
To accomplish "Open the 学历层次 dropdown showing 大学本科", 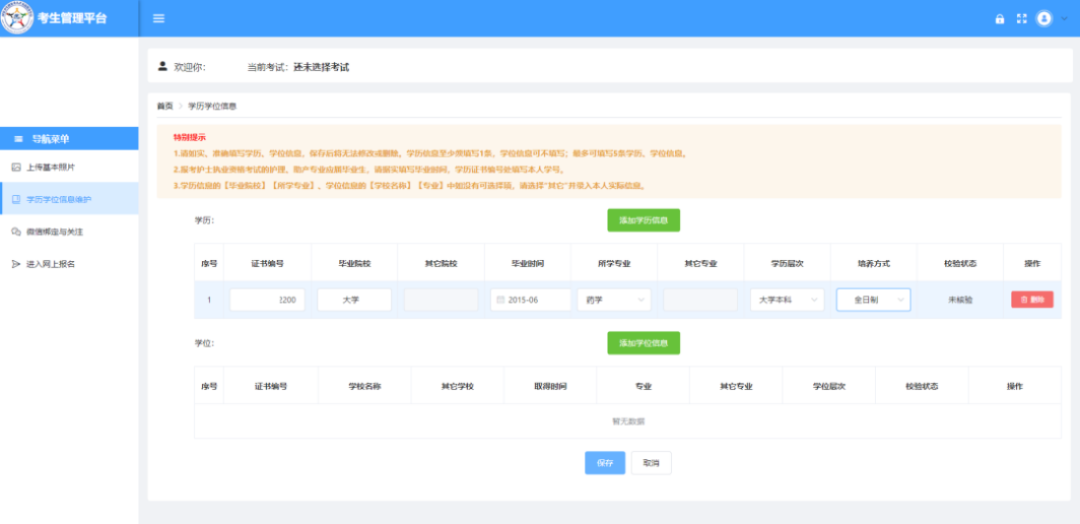I will click(787, 300).
